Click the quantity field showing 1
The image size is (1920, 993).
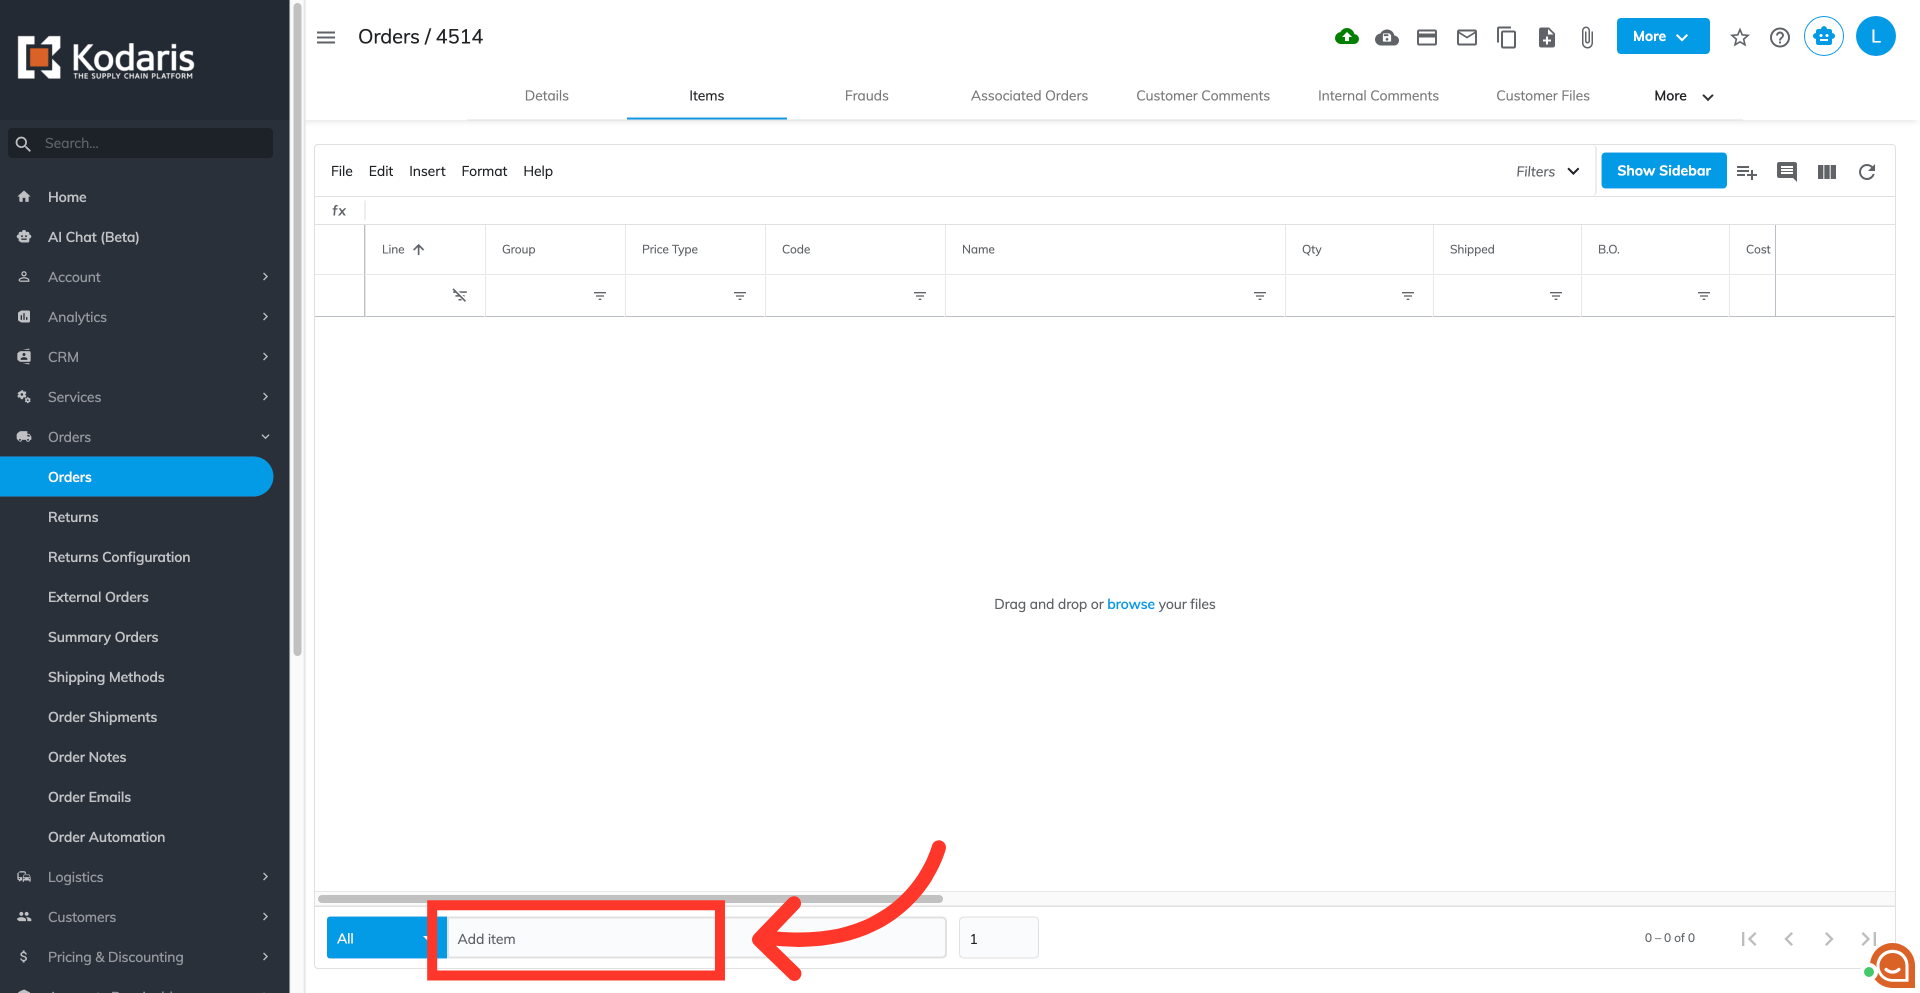click(x=999, y=938)
